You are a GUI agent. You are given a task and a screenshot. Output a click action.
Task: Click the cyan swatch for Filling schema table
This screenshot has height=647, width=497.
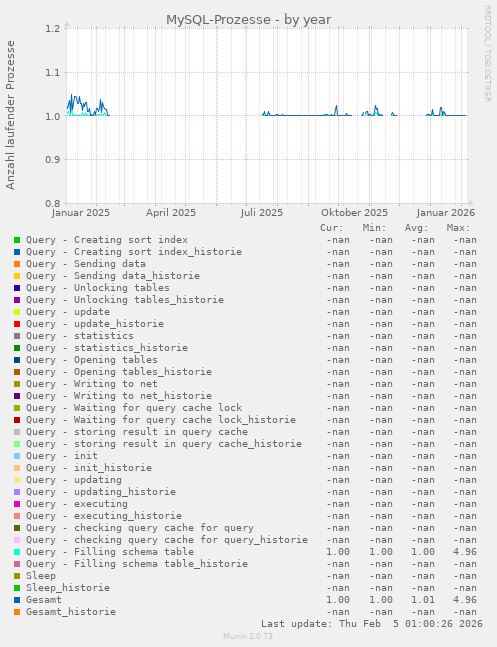click(x=17, y=552)
